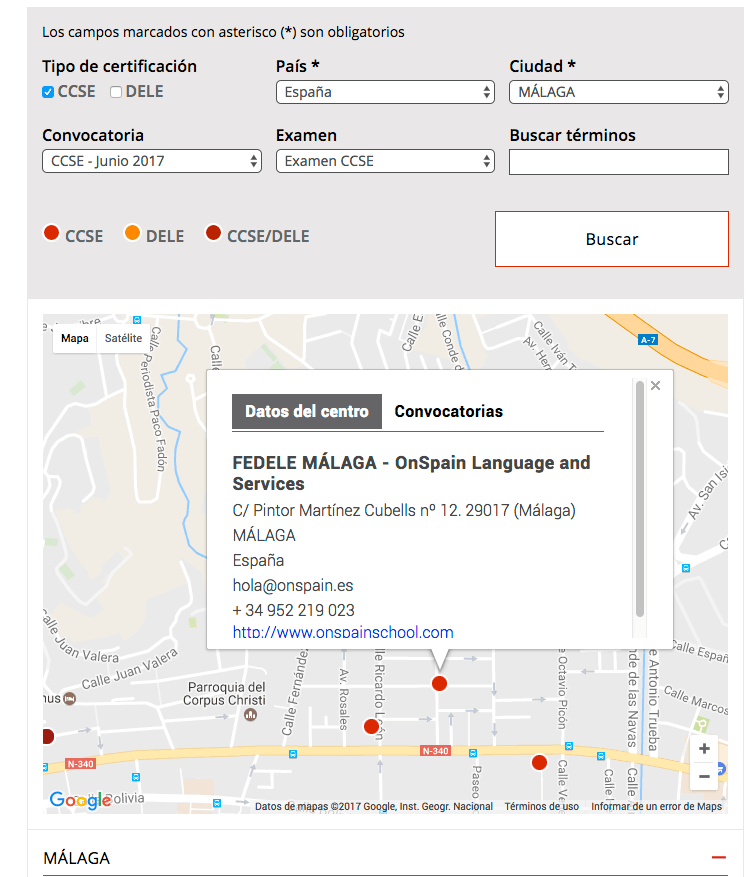Click the info window vertical scrollbar
The width and height of the screenshot is (756, 877).
(x=640, y=499)
